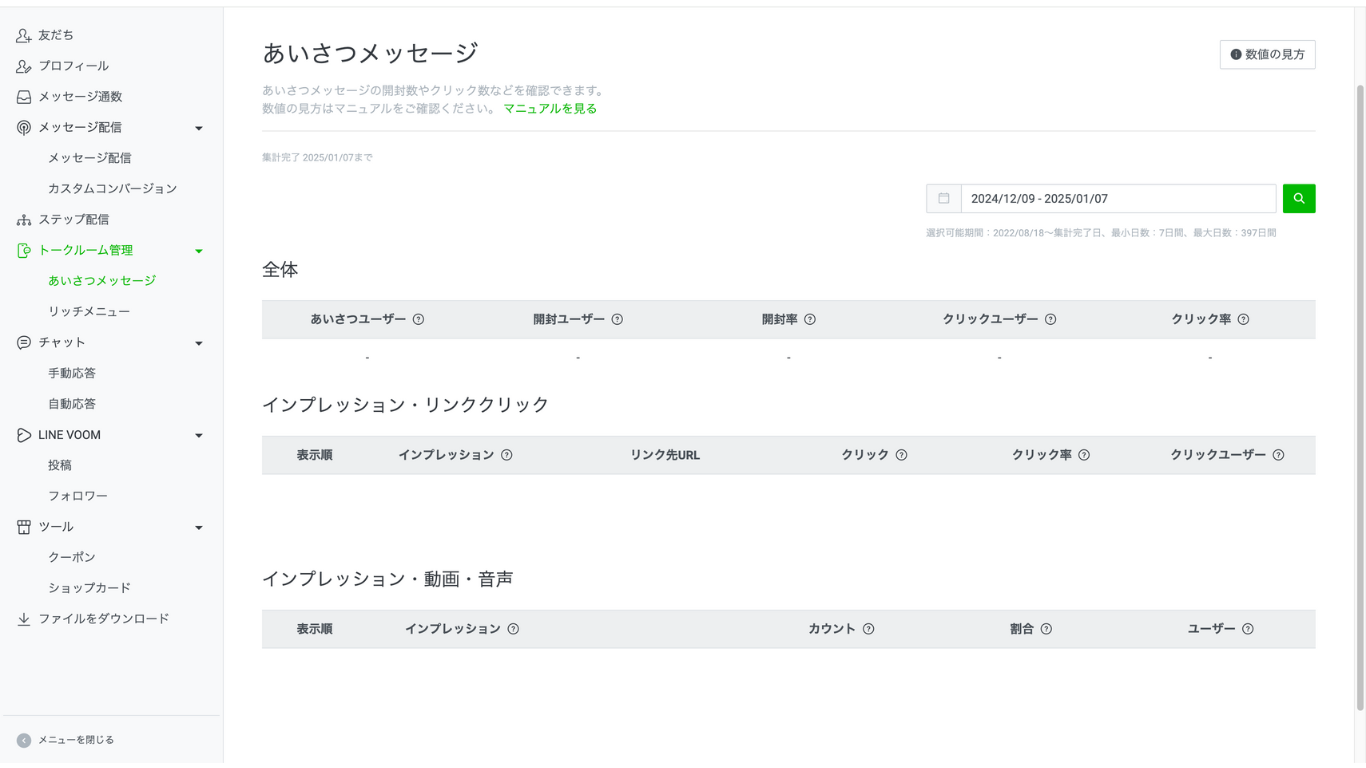Collapse the チャット section arrow

[x=199, y=343]
